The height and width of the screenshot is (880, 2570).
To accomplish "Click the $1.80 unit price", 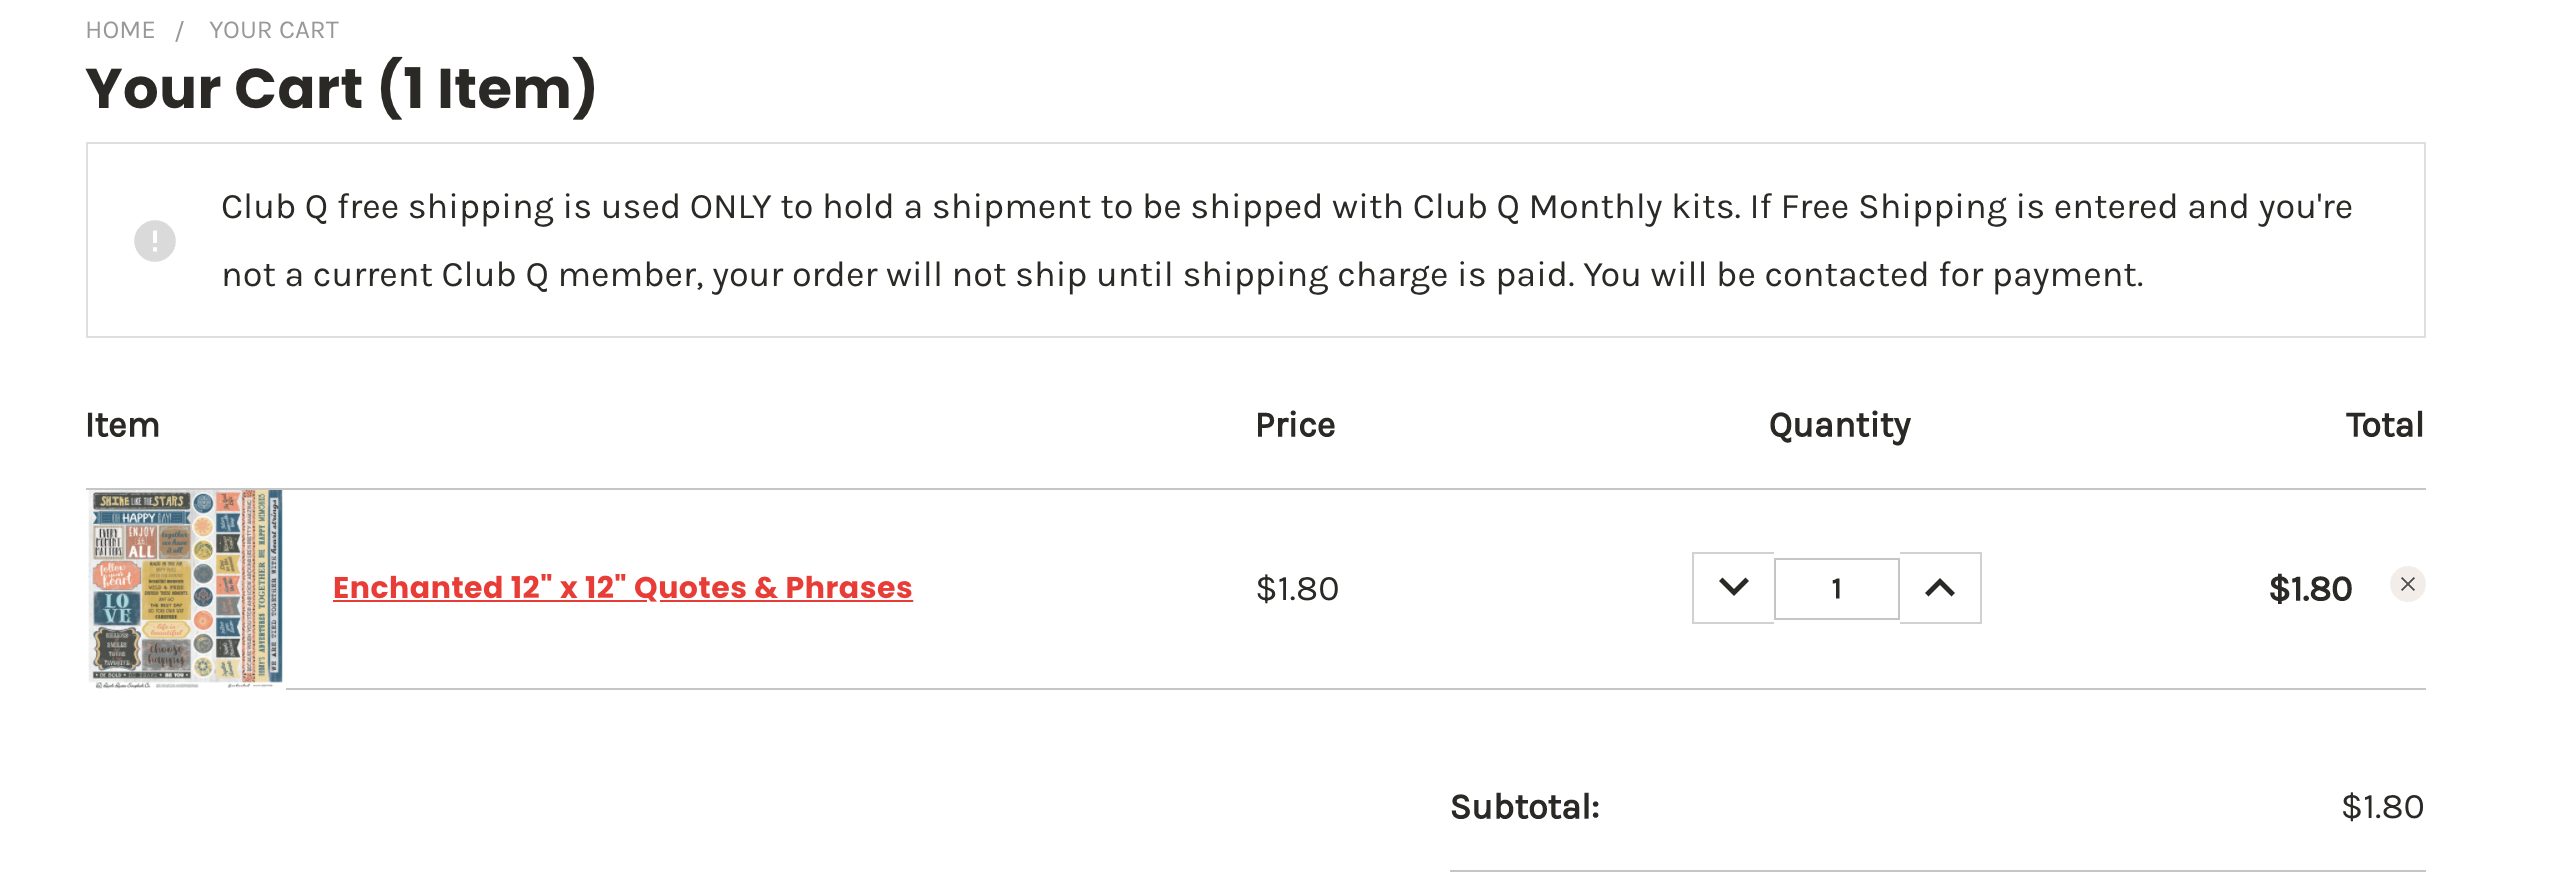I will [1297, 589].
